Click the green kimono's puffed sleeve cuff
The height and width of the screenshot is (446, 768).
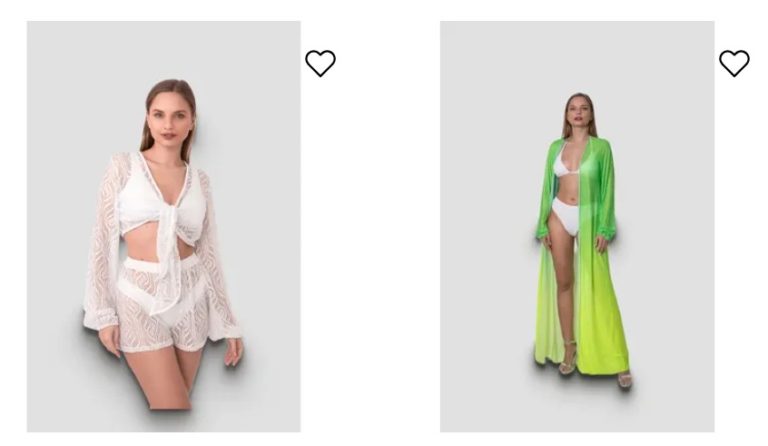(608, 231)
